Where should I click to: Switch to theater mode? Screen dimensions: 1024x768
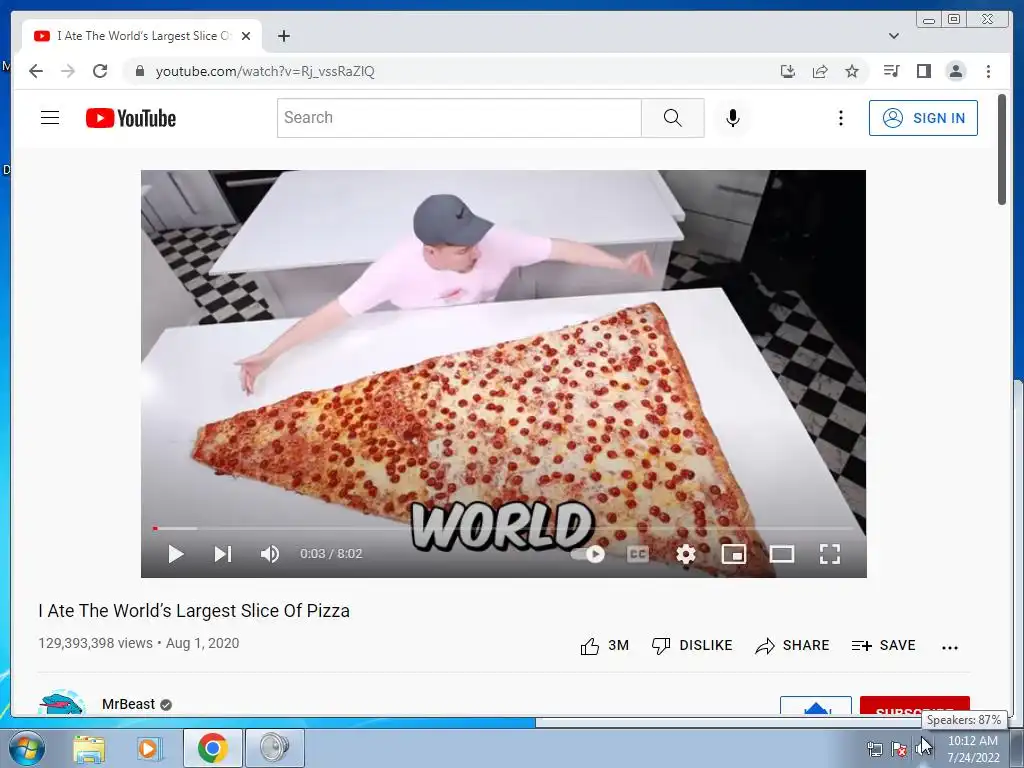pos(782,554)
